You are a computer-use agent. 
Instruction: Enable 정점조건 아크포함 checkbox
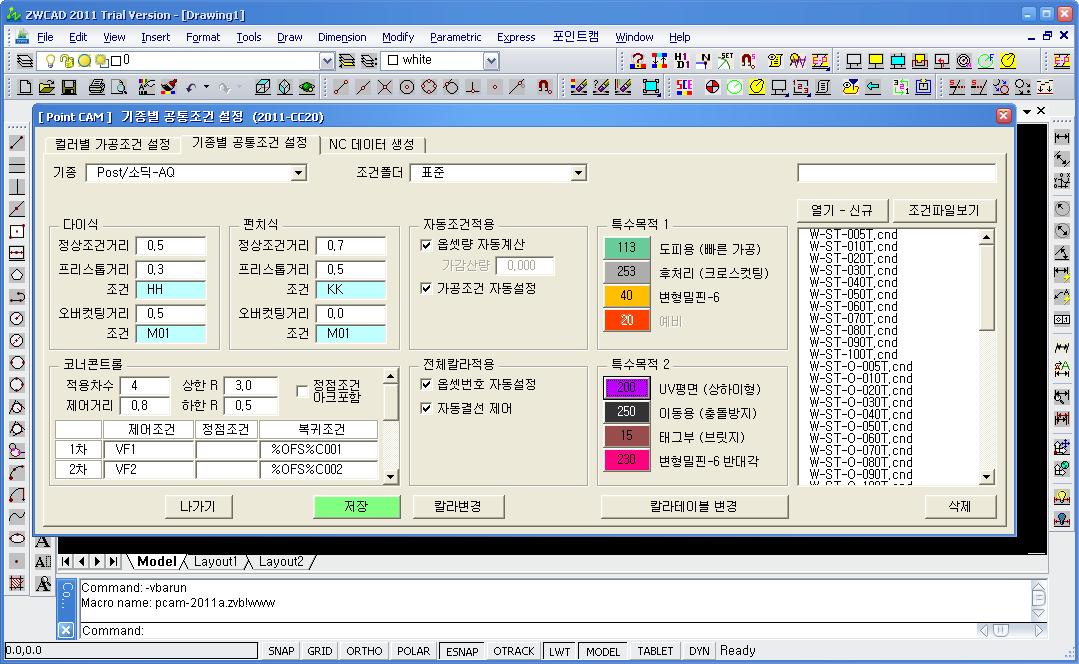click(301, 391)
